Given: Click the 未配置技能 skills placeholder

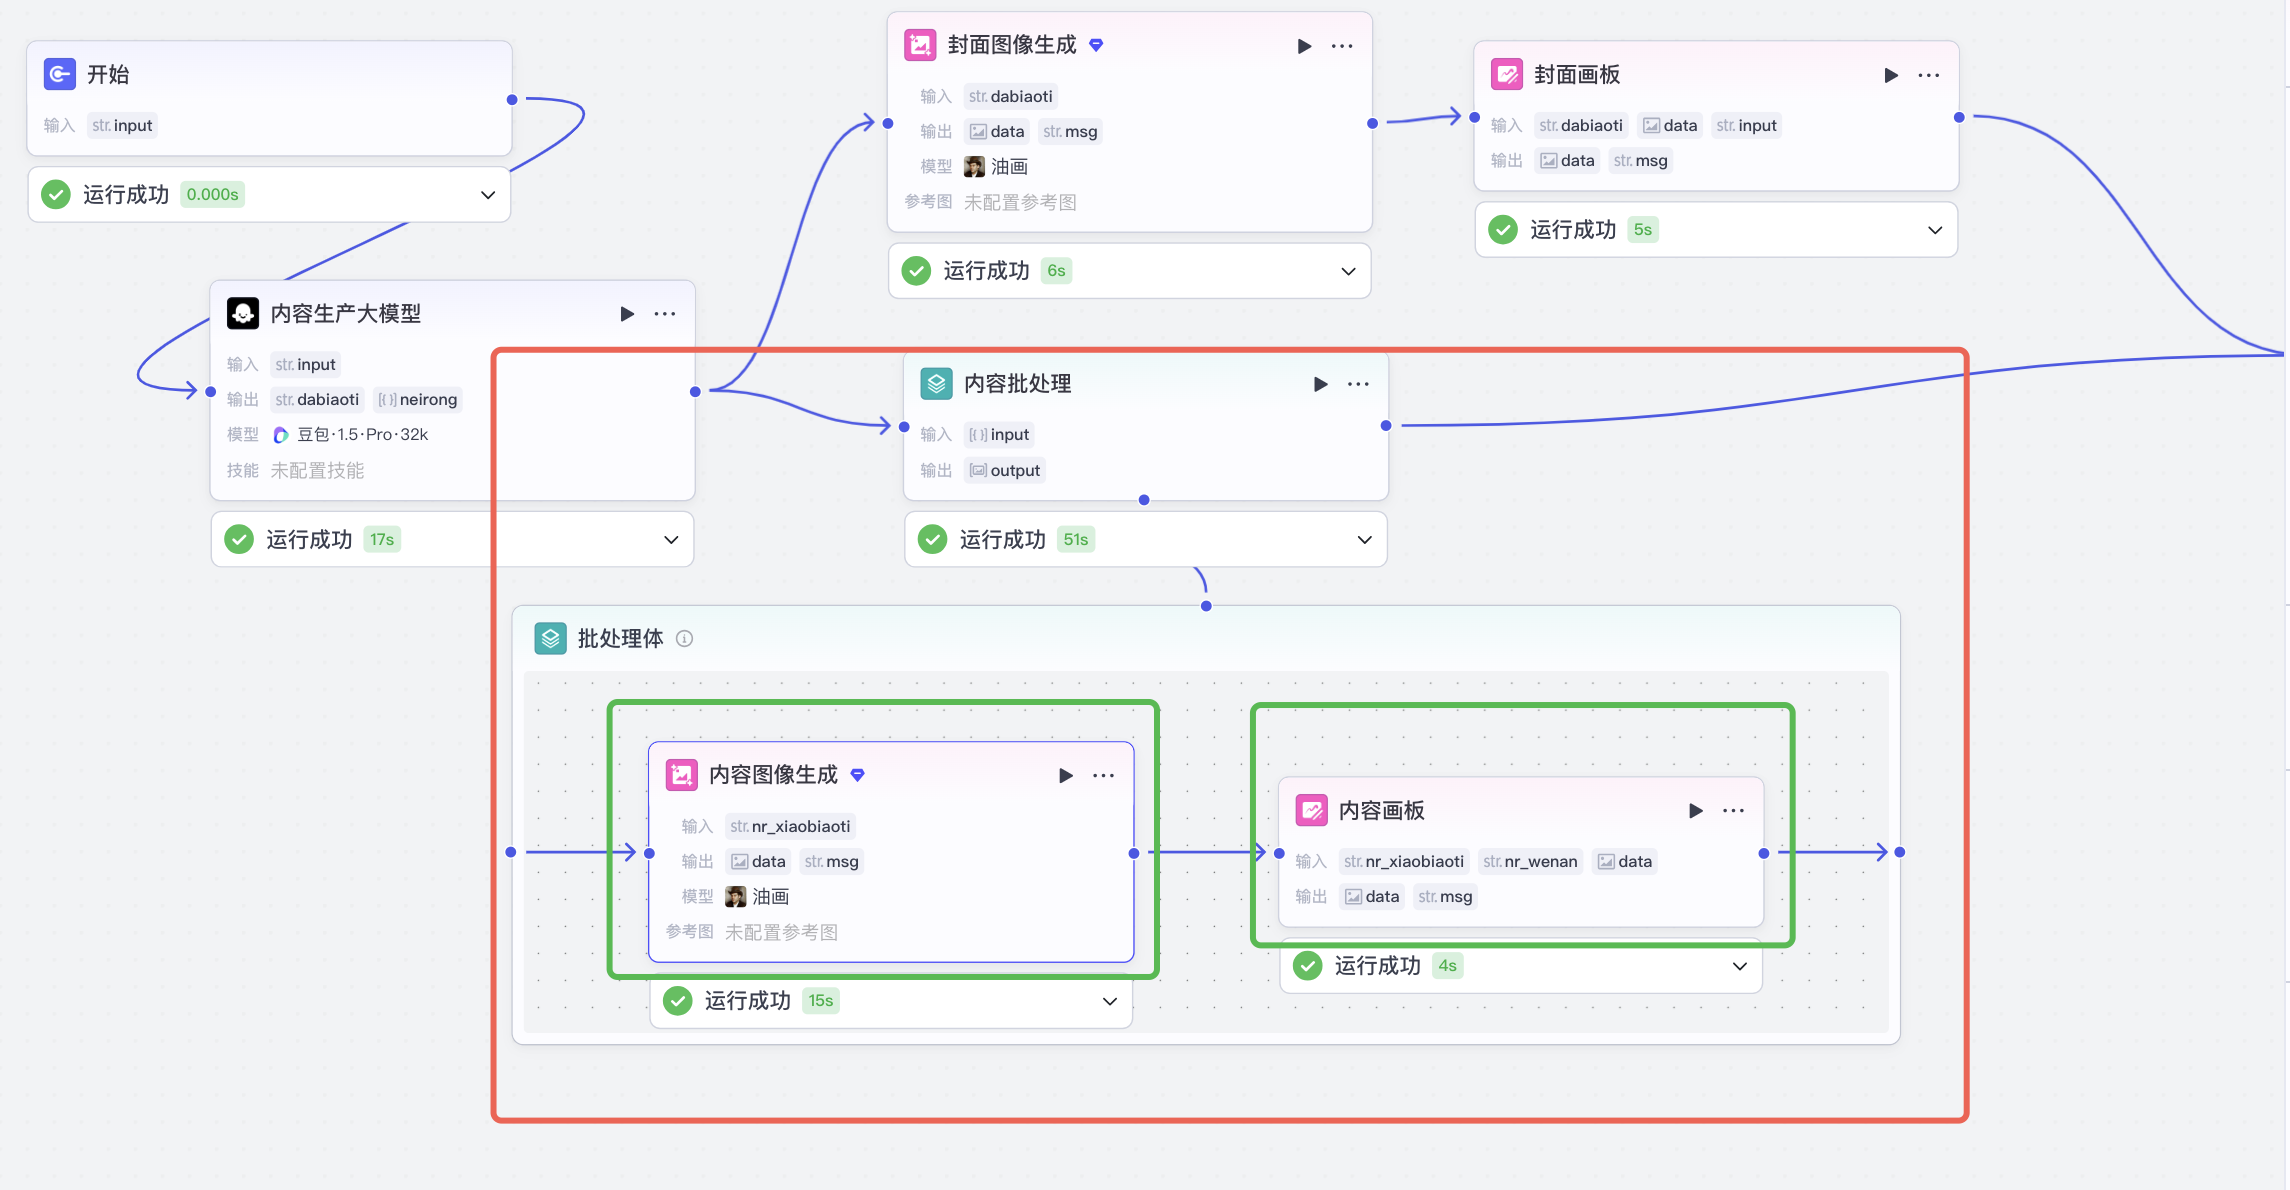Looking at the screenshot, I should (x=317, y=470).
